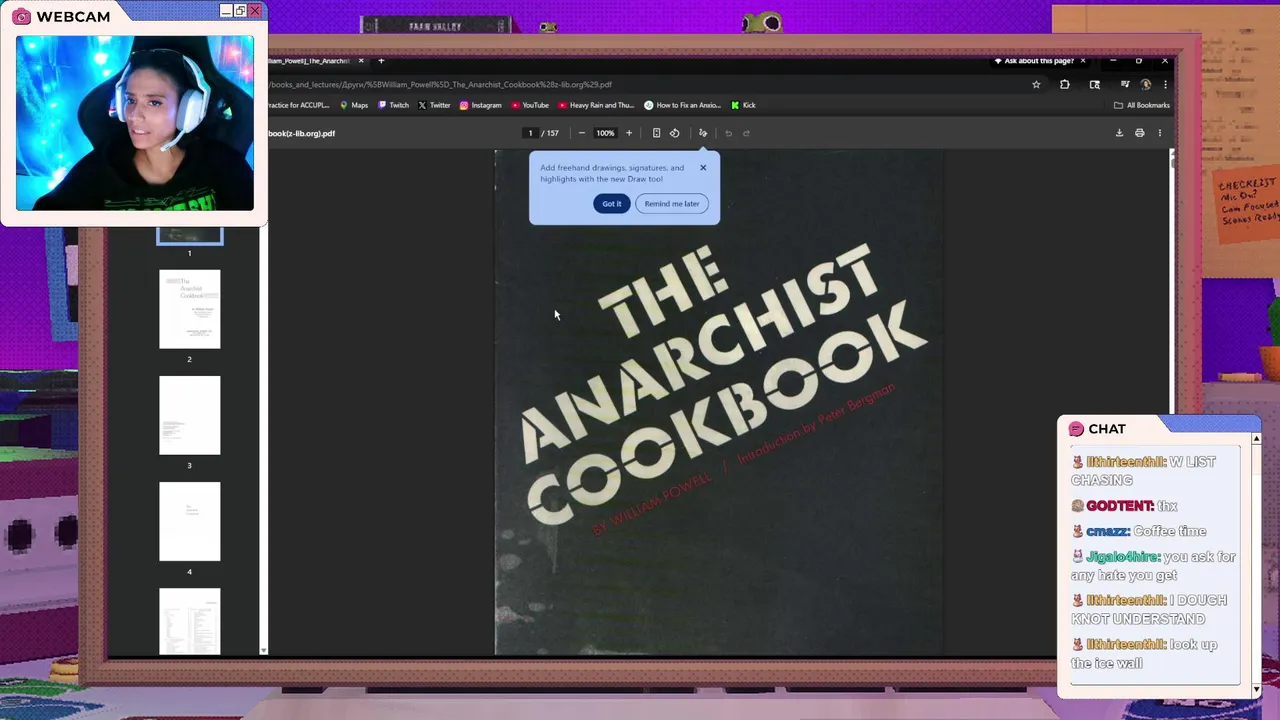
Task: Open the Lens search icon
Action: [1095, 85]
